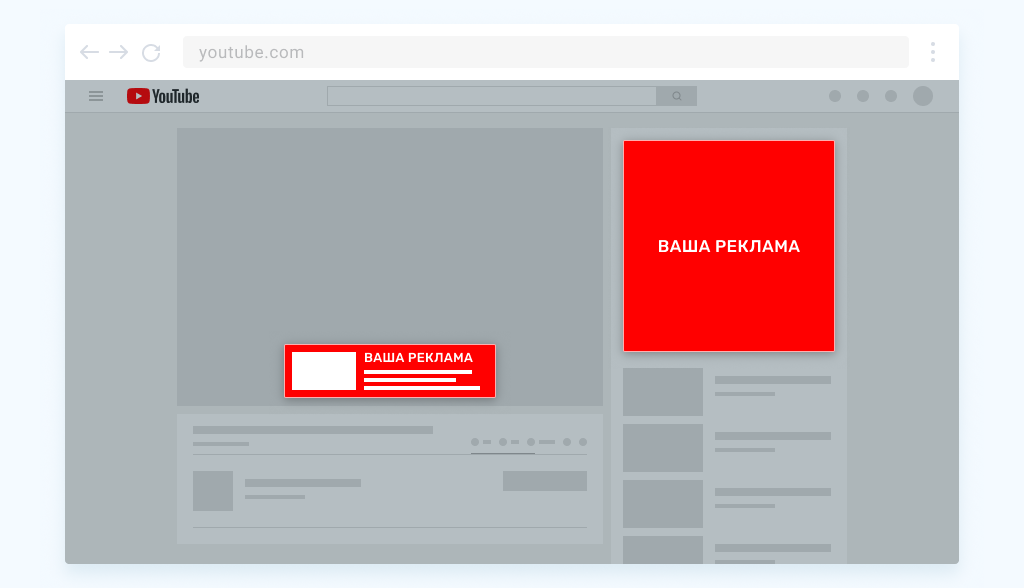Open the browser three-dot menu
Image resolution: width=1024 pixels, height=588 pixels.
[x=933, y=52]
